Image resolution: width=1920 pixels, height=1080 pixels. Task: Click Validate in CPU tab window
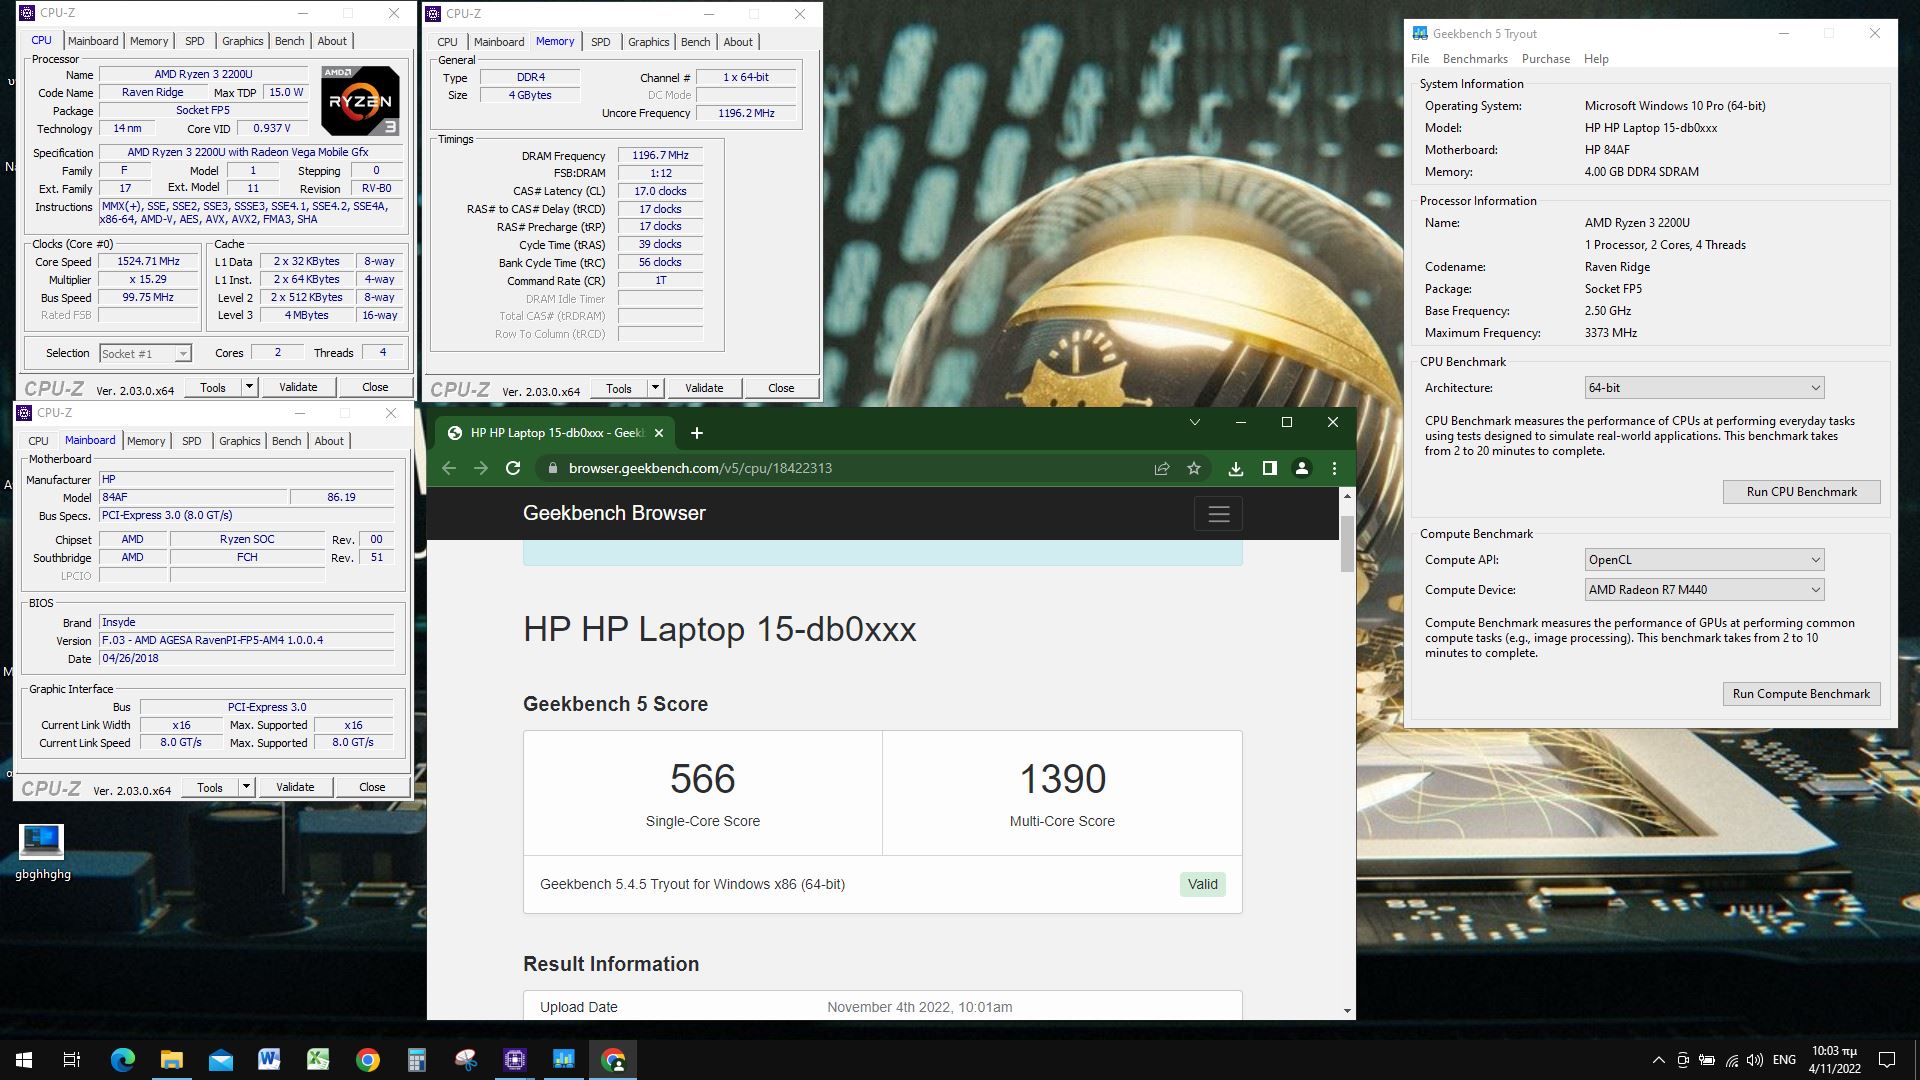point(298,387)
